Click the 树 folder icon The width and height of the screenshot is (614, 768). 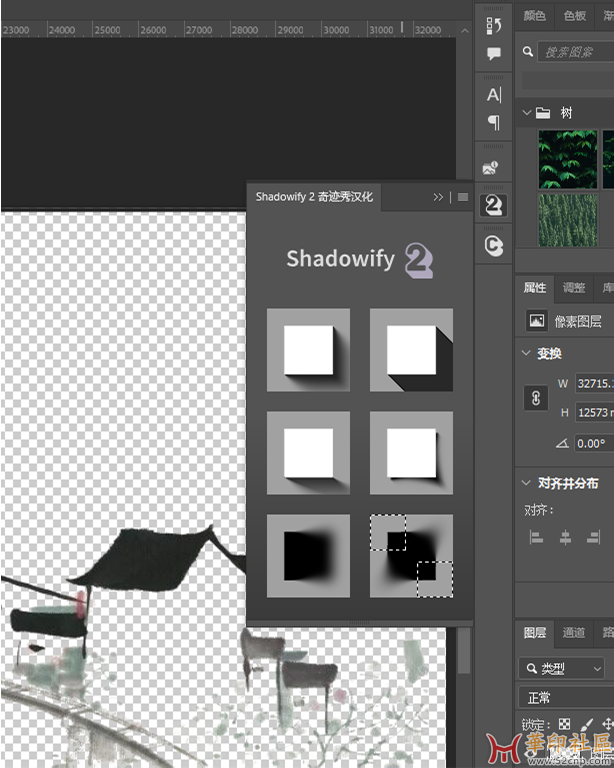(543, 113)
